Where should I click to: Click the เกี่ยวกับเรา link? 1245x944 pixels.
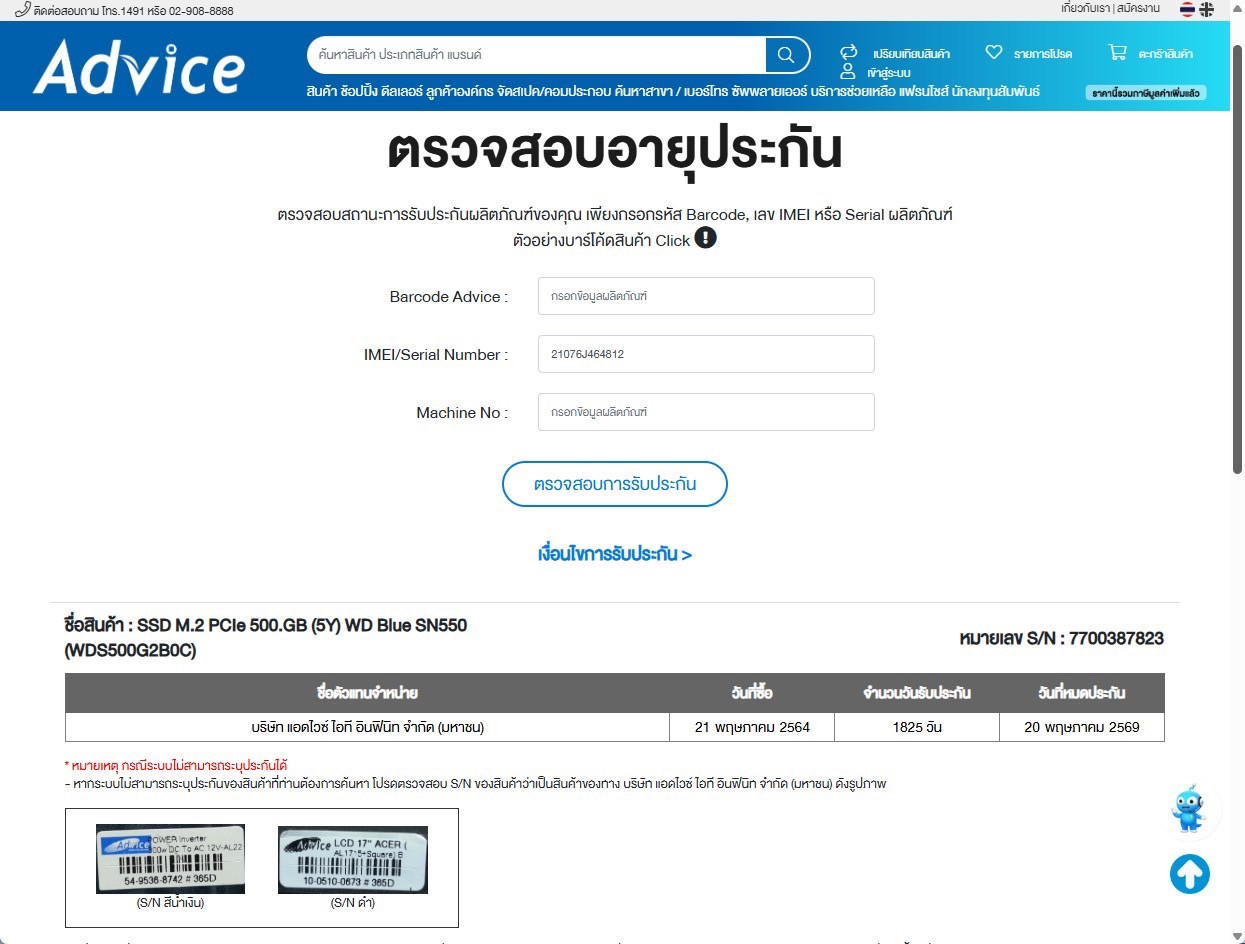pyautogui.click(x=1087, y=9)
